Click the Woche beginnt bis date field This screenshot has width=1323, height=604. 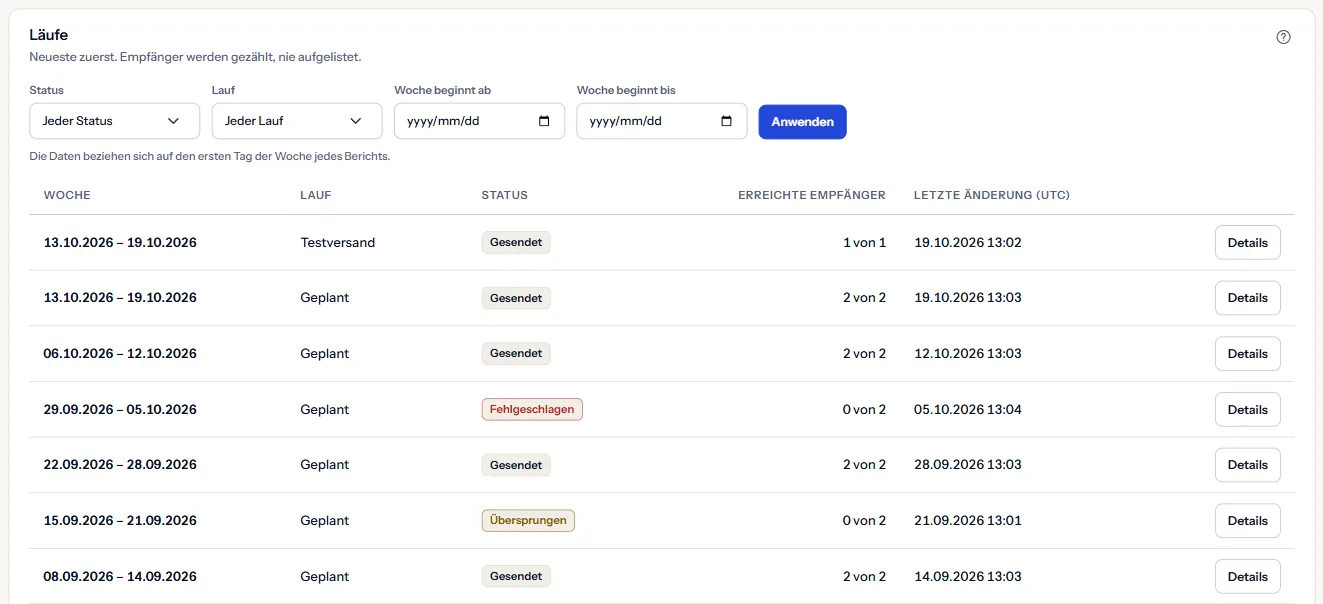(x=662, y=121)
